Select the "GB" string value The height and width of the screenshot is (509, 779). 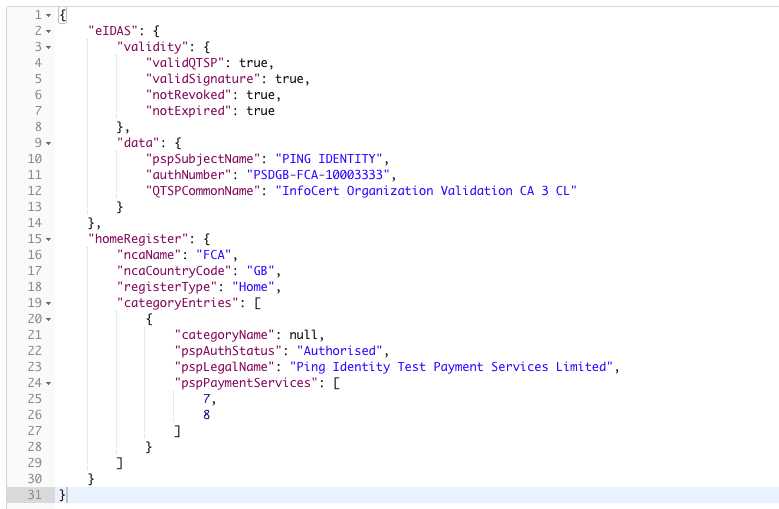coord(261,271)
